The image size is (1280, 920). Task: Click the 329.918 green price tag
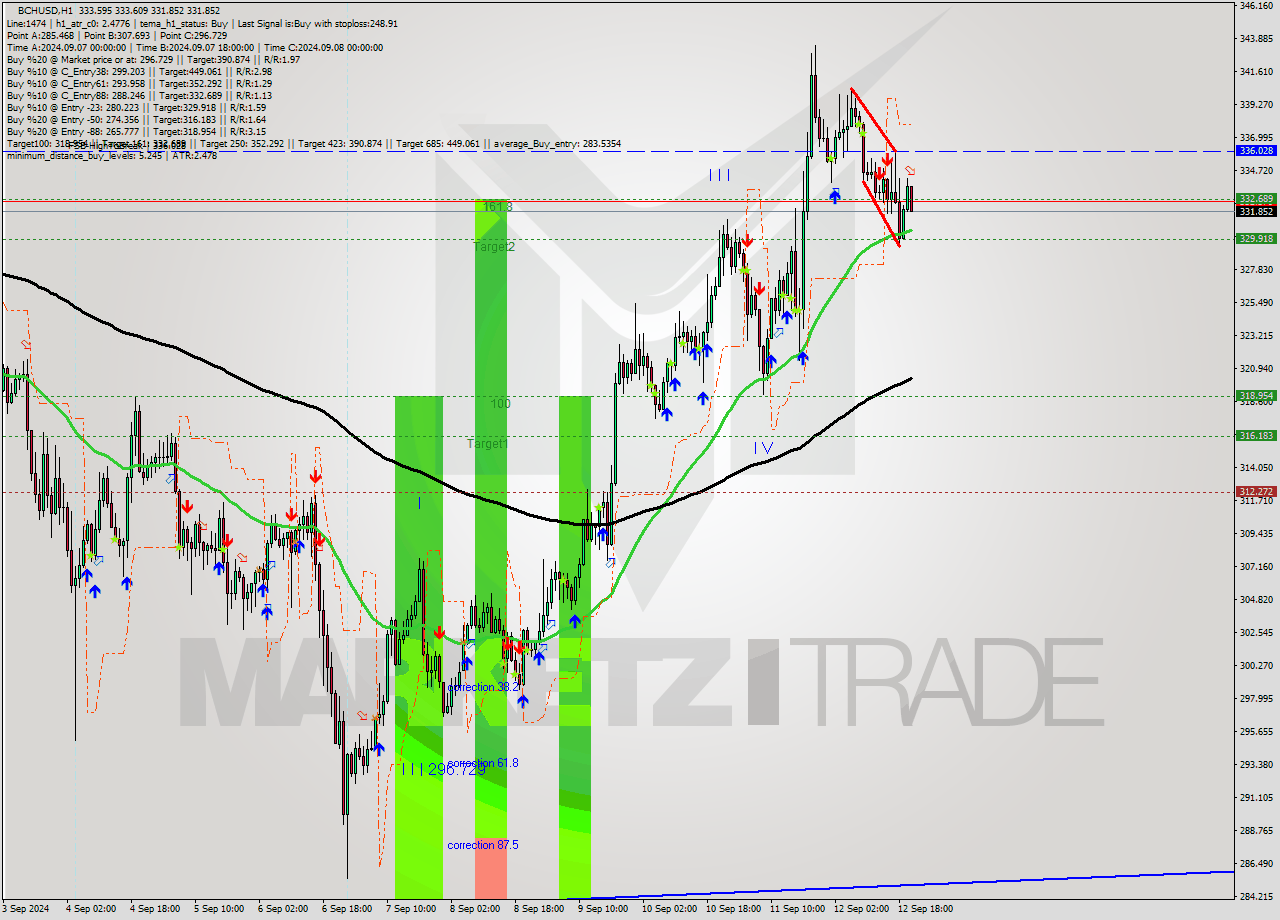[1256, 238]
